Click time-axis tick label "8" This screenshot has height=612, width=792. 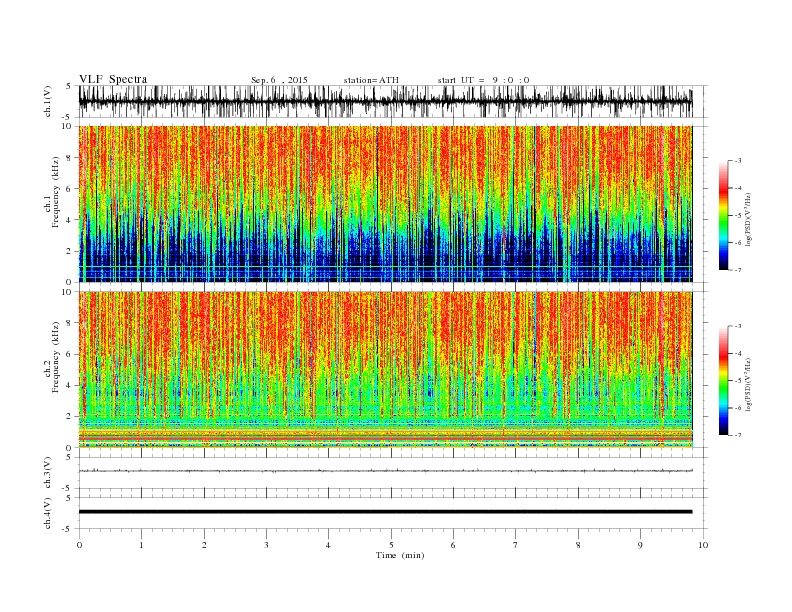click(x=578, y=545)
